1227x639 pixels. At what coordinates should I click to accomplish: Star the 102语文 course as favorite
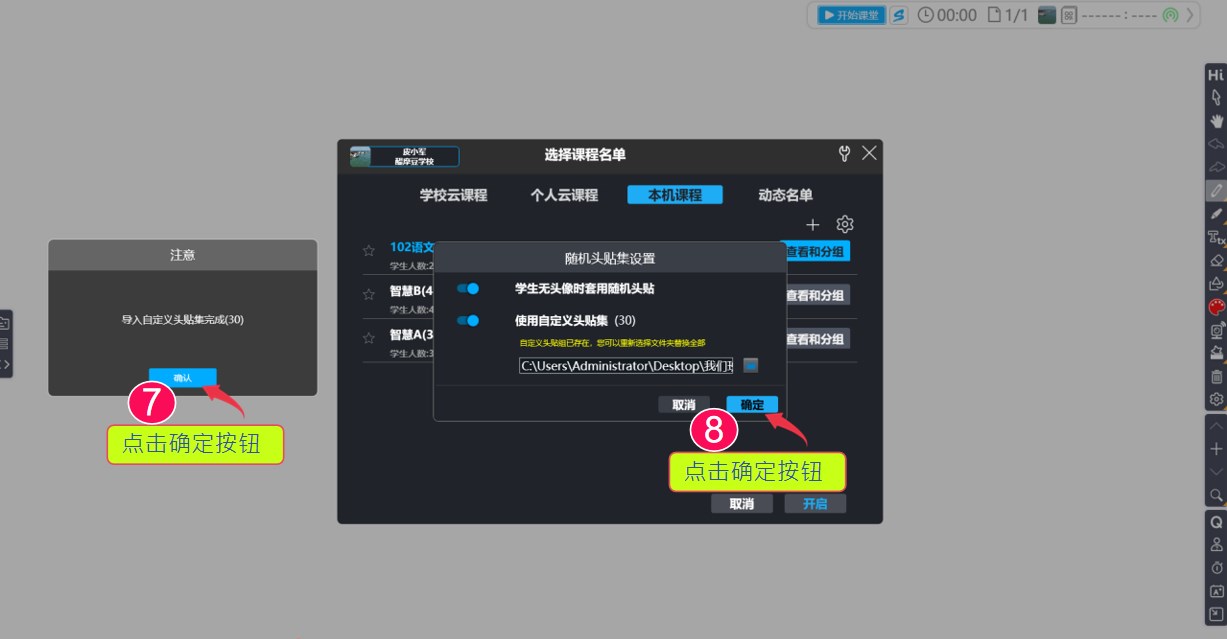tap(368, 248)
